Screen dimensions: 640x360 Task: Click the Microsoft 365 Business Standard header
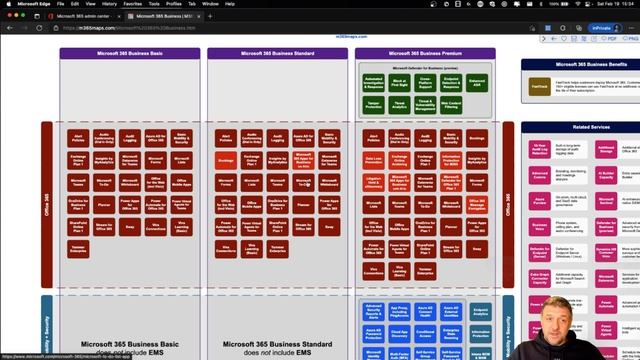pyautogui.click(x=278, y=53)
